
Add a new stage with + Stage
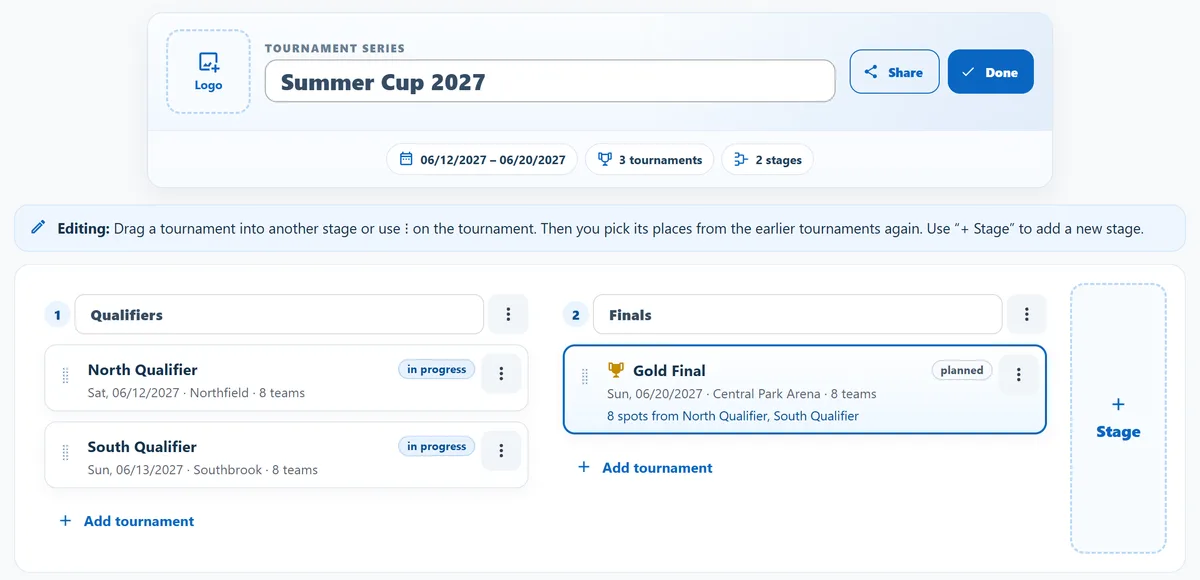[1118, 418]
